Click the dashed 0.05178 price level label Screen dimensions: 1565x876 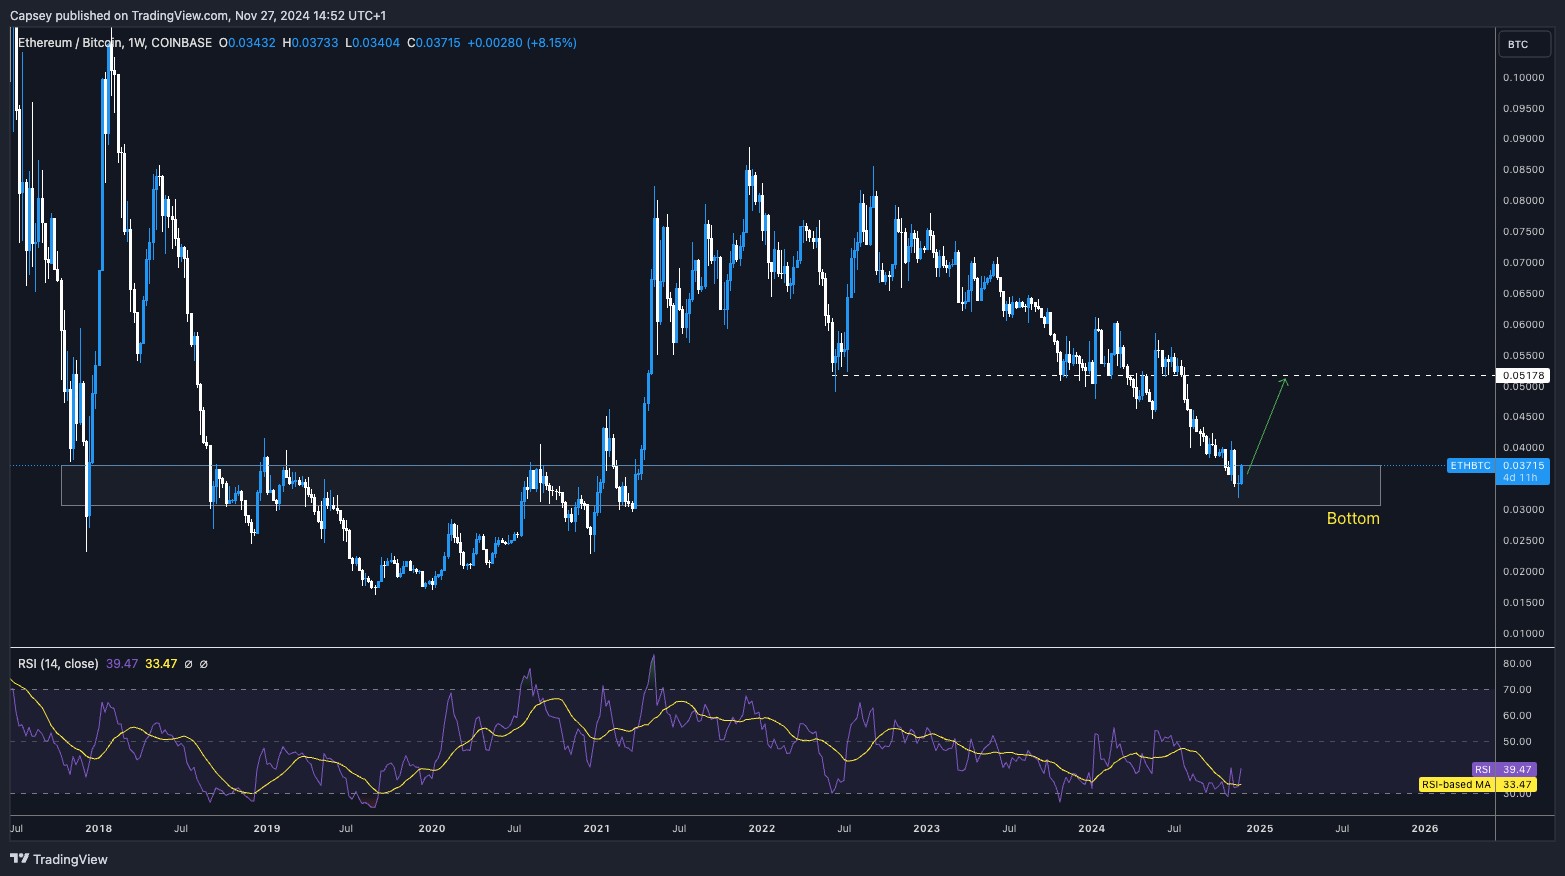pyautogui.click(x=1523, y=376)
